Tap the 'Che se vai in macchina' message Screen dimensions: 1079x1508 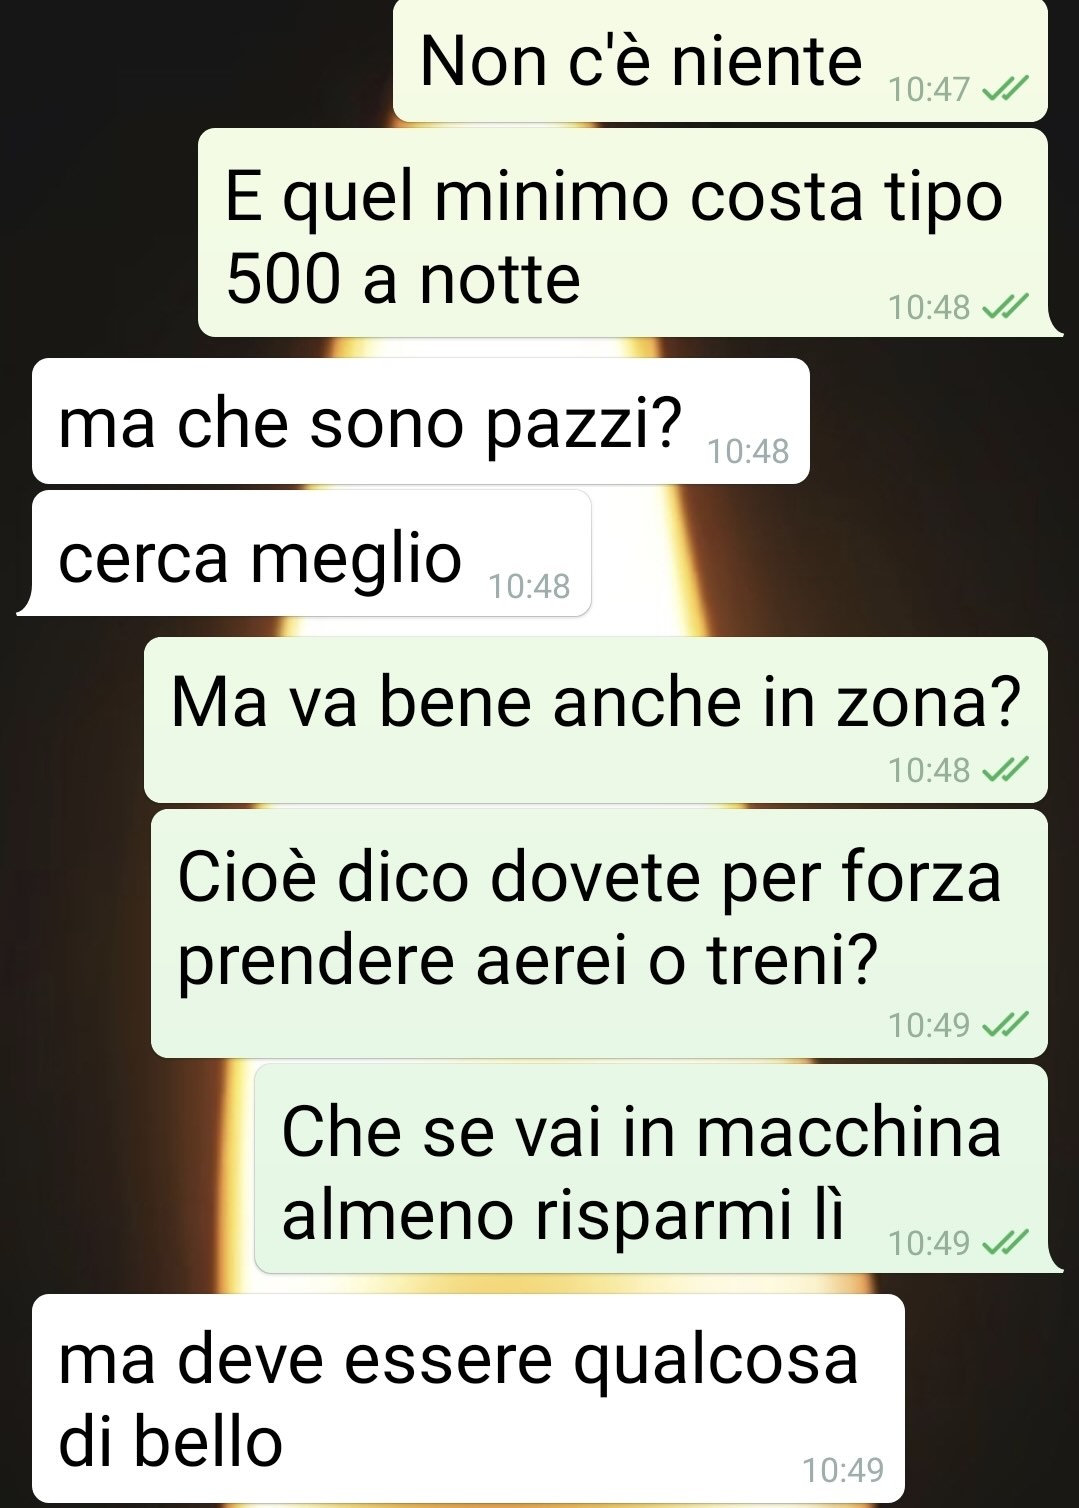point(651,1169)
